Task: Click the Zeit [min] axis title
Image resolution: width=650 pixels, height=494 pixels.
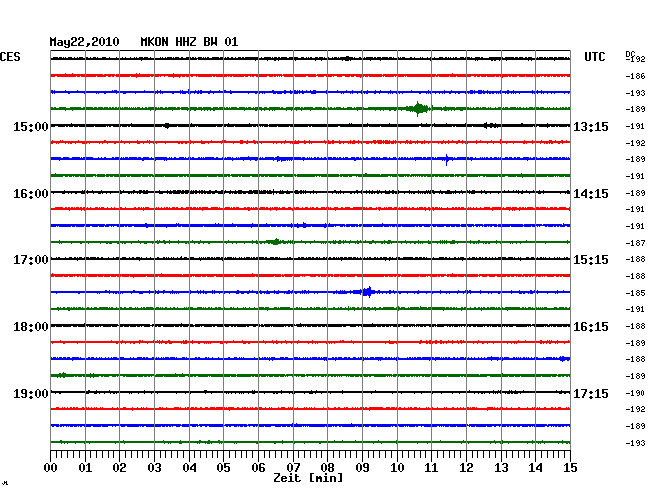Action: 308,478
